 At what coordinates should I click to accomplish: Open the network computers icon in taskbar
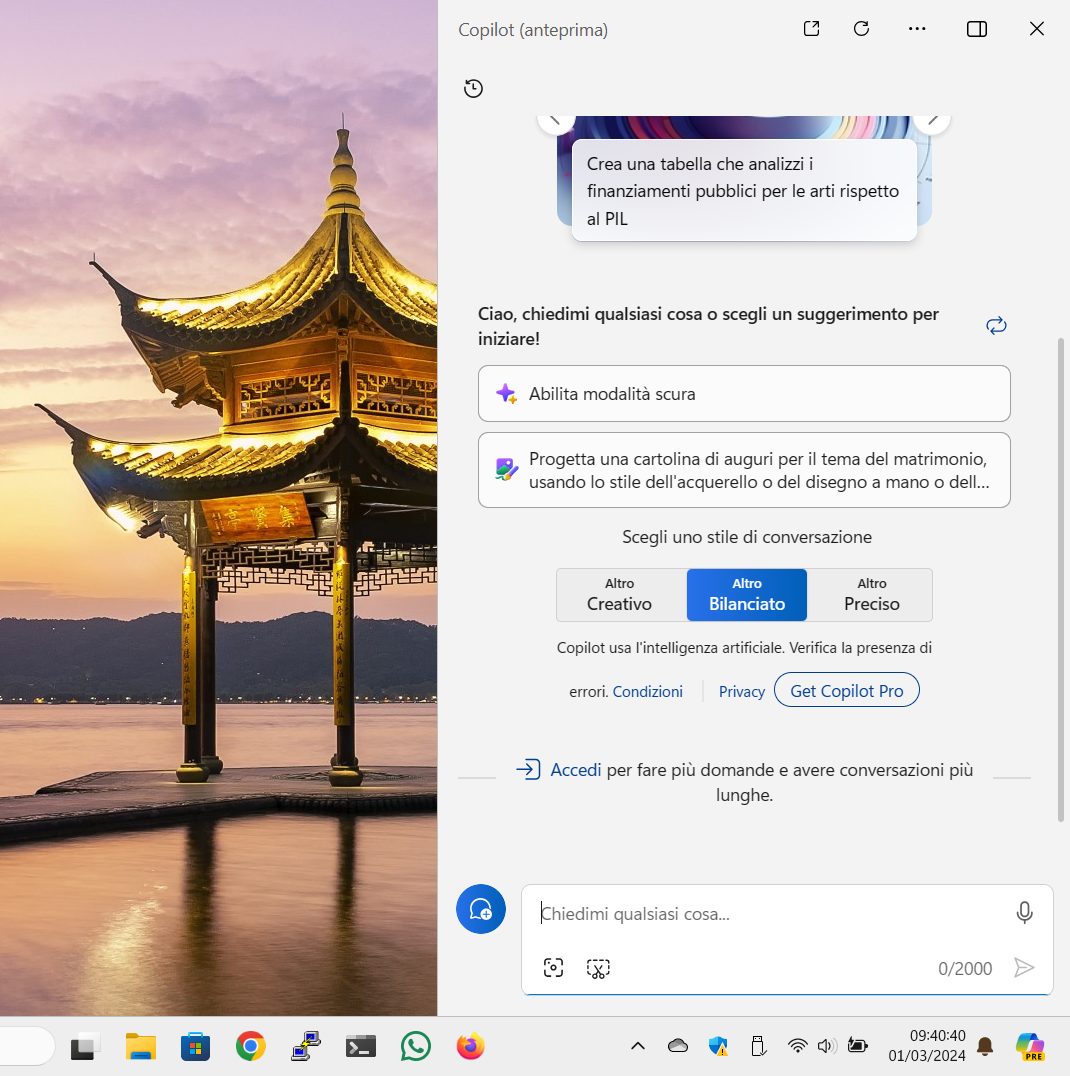tap(305, 1046)
